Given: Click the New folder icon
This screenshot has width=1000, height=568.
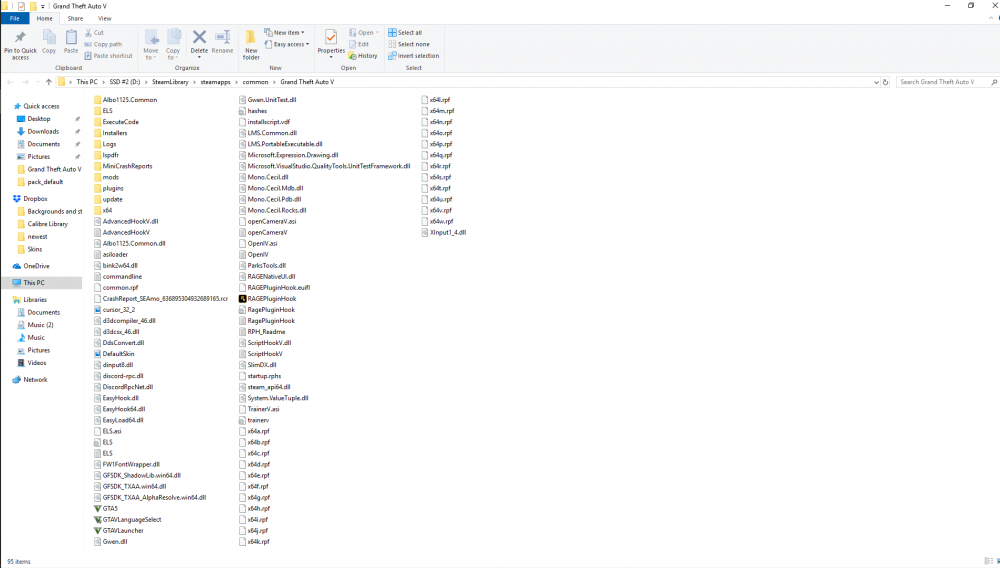Looking at the screenshot, I should tap(251, 38).
